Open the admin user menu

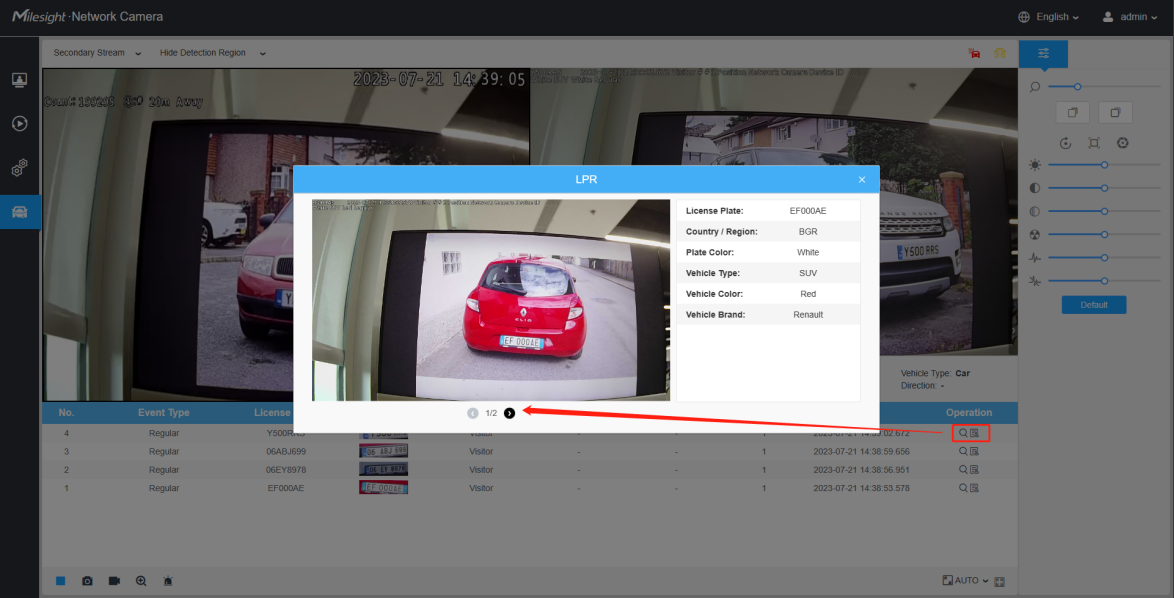click(x=1130, y=16)
